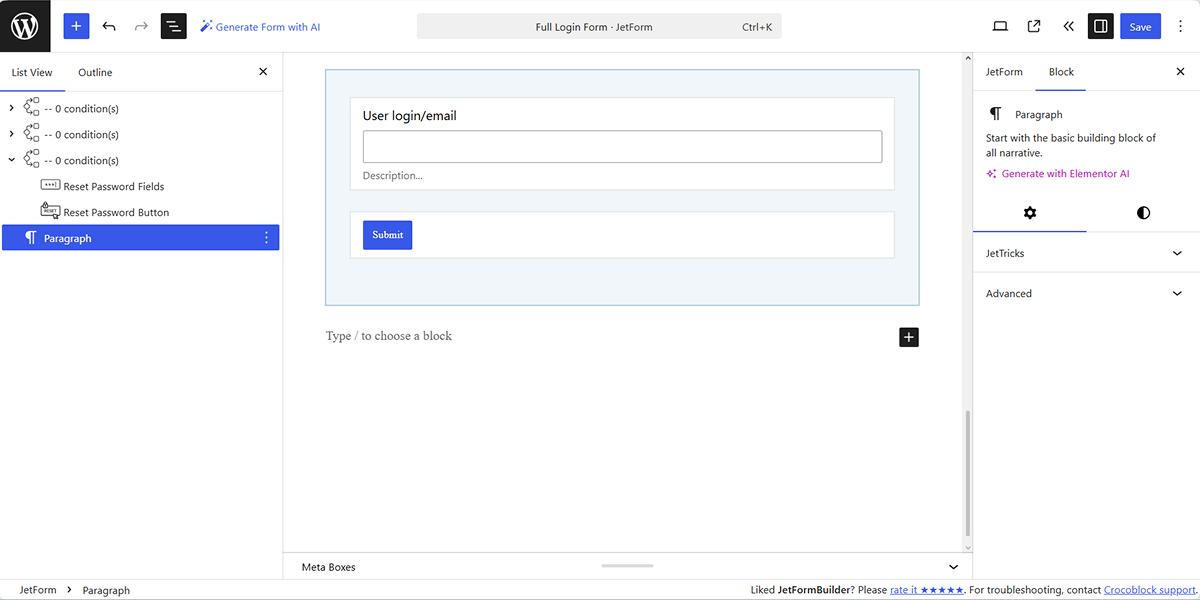This screenshot has height=600, width=1200.
Task: Edit the Description... text under field
Action: [392, 176]
